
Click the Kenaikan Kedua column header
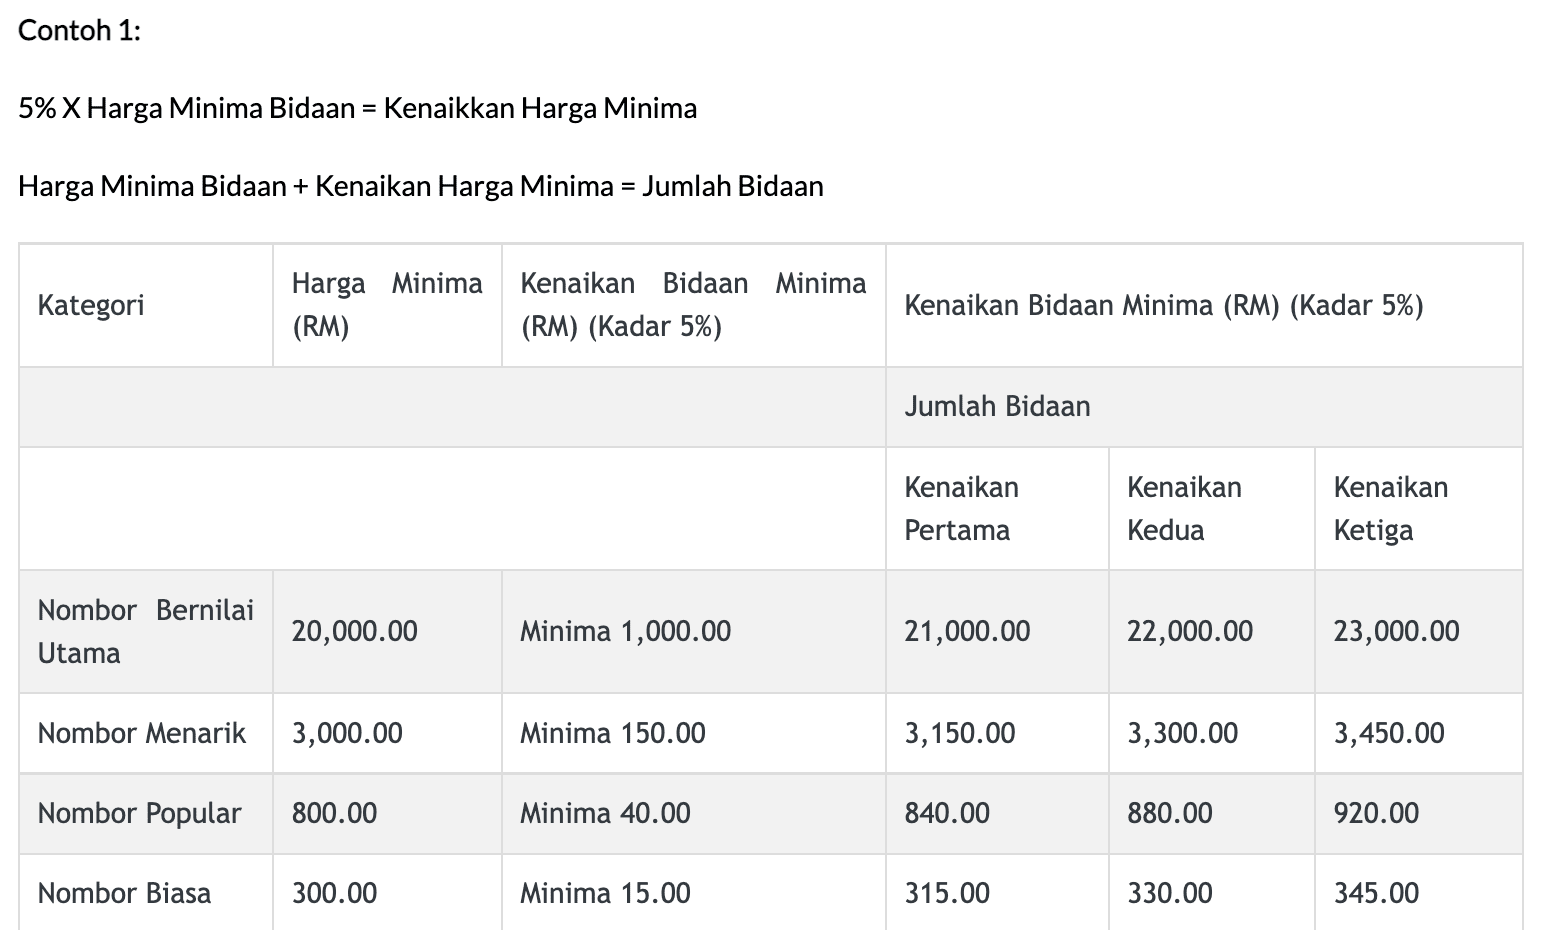coord(1211,508)
